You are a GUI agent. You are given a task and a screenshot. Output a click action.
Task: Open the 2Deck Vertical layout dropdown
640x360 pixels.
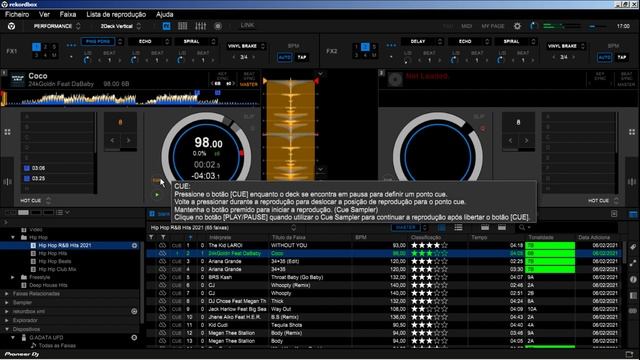[120, 26]
